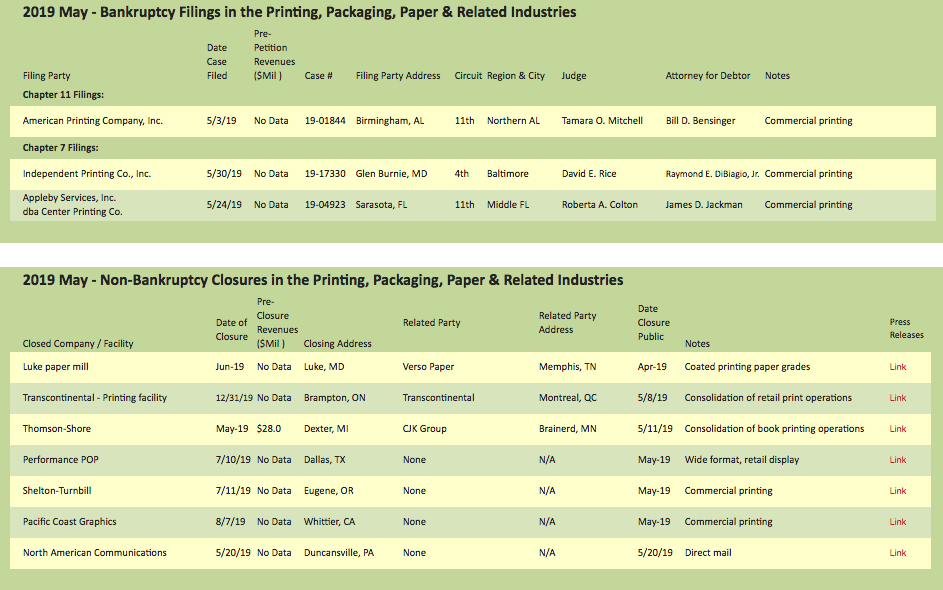Select the 'Chapter 7 Filings:' label

(61, 148)
